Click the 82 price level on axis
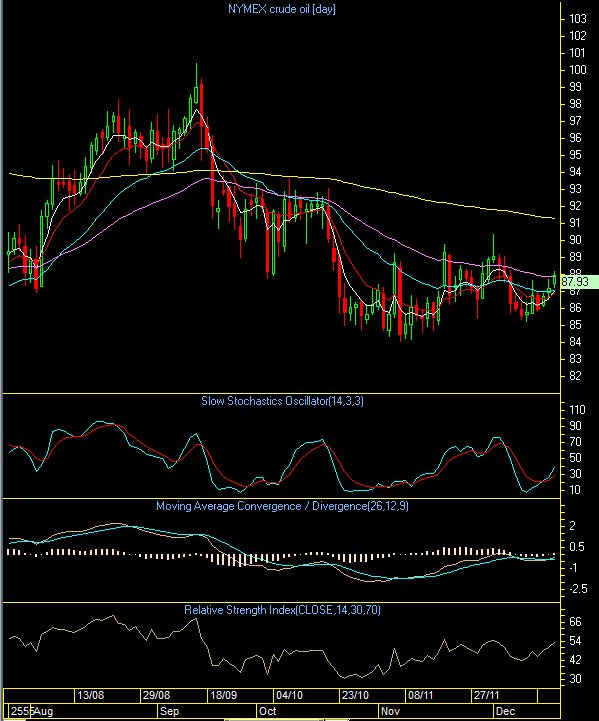The width and height of the screenshot is (599, 721). click(575, 376)
